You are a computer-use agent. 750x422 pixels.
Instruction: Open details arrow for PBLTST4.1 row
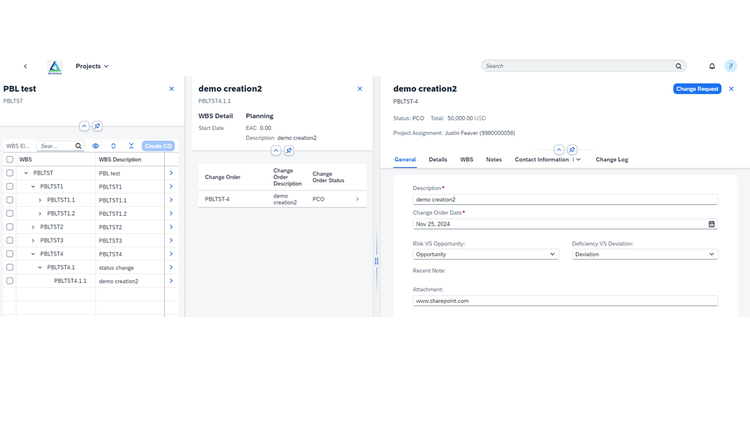pos(171,267)
